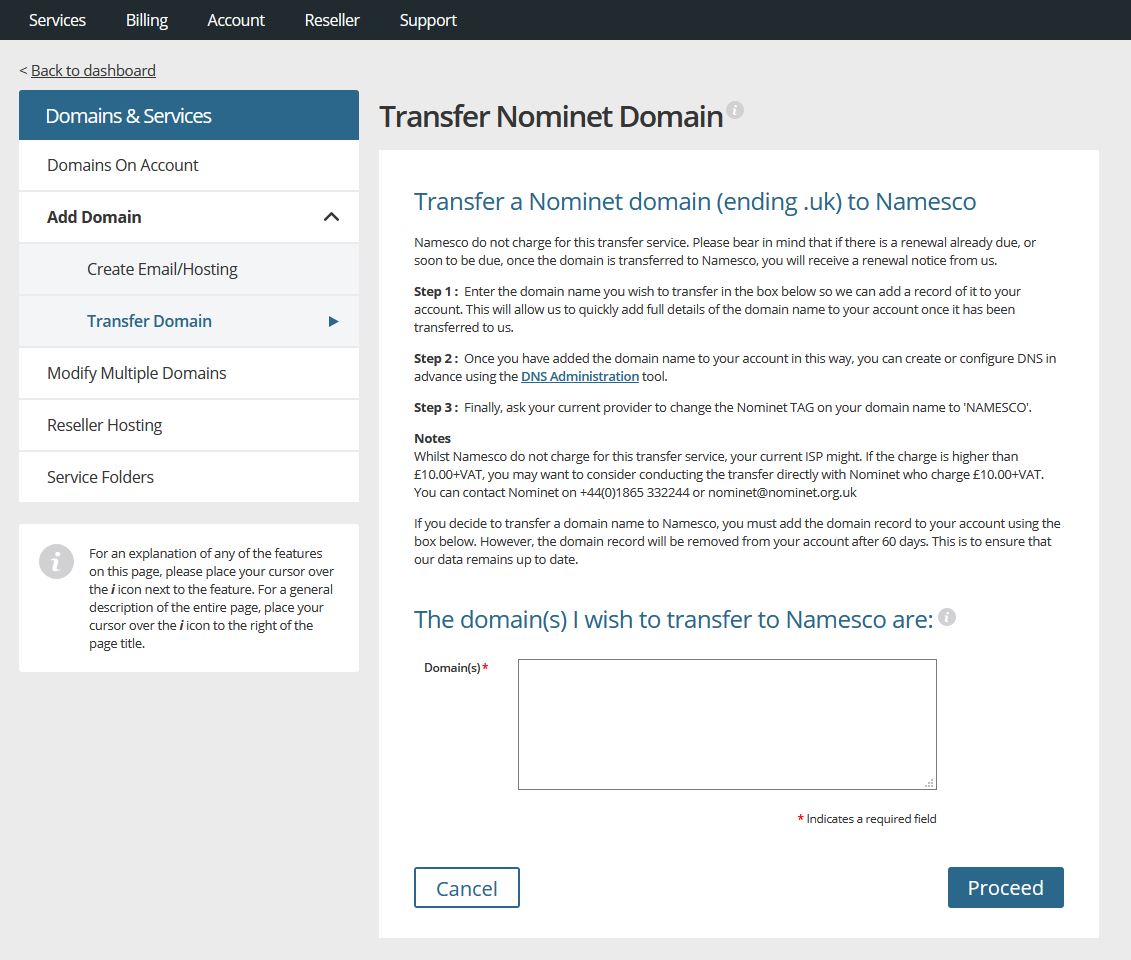Click the Add Domain label
The height and width of the screenshot is (960, 1131).
click(94, 217)
